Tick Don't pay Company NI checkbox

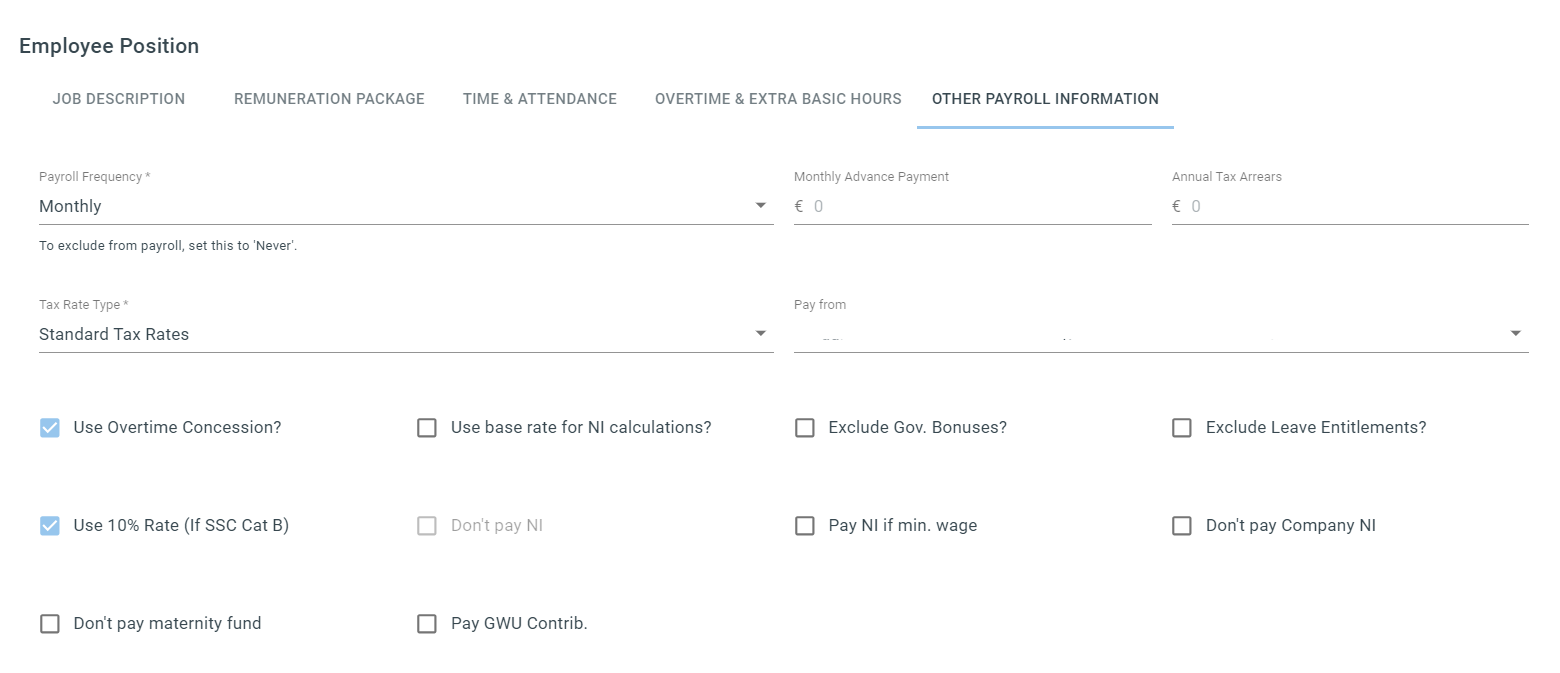(x=1182, y=526)
